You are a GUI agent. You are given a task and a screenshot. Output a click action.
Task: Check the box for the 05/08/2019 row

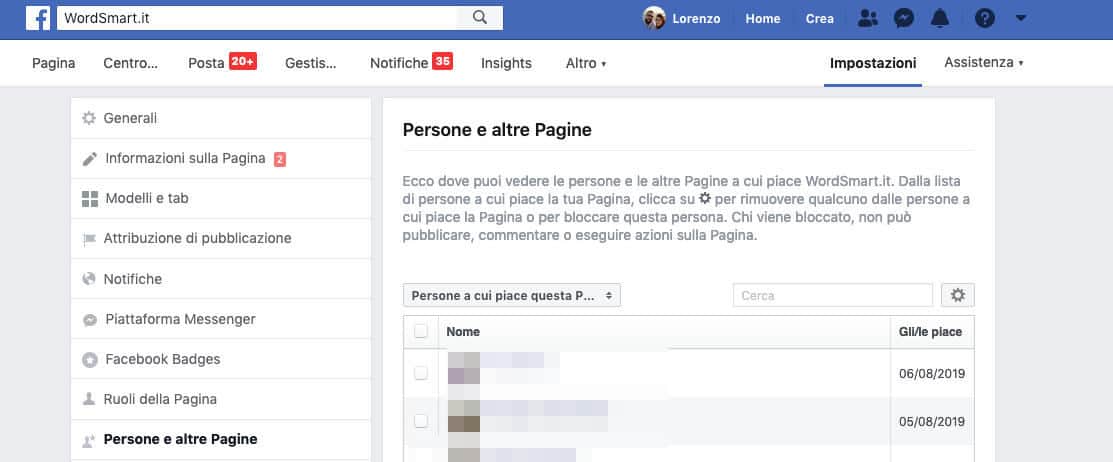[x=421, y=421]
